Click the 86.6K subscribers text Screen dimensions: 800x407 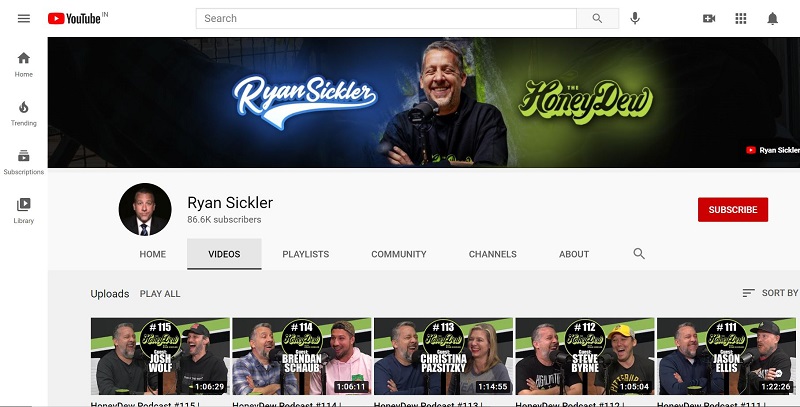pos(224,220)
